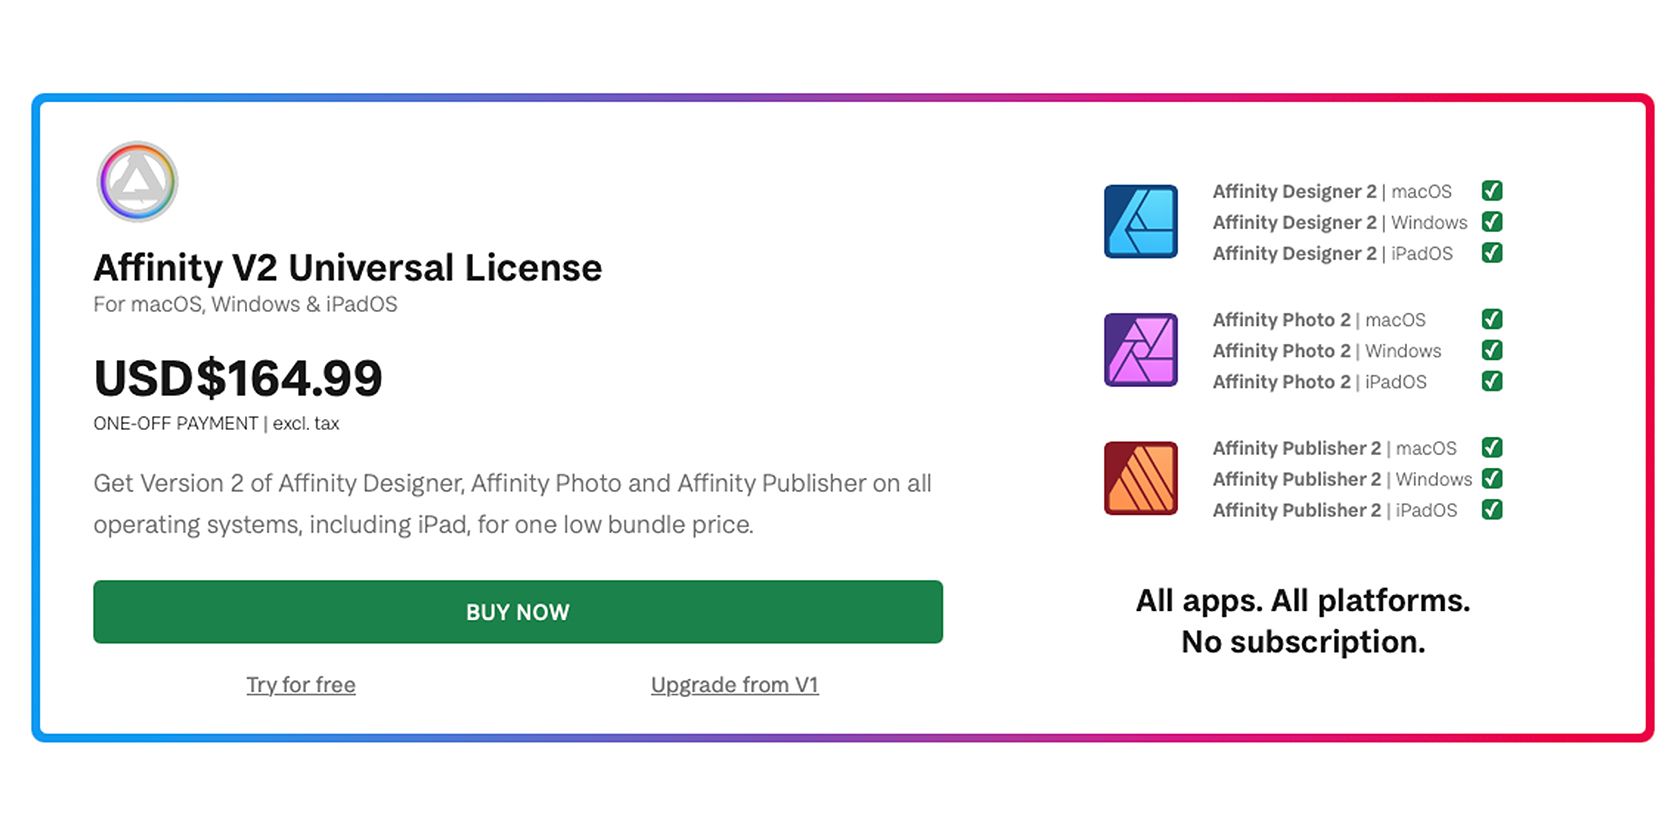
Task: Click the BUY NOW button
Action: tap(517, 611)
